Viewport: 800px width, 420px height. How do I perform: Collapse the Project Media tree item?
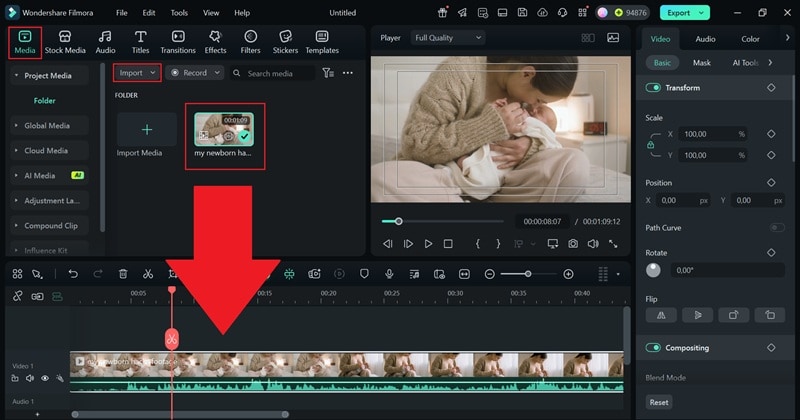pyautogui.click(x=16, y=76)
